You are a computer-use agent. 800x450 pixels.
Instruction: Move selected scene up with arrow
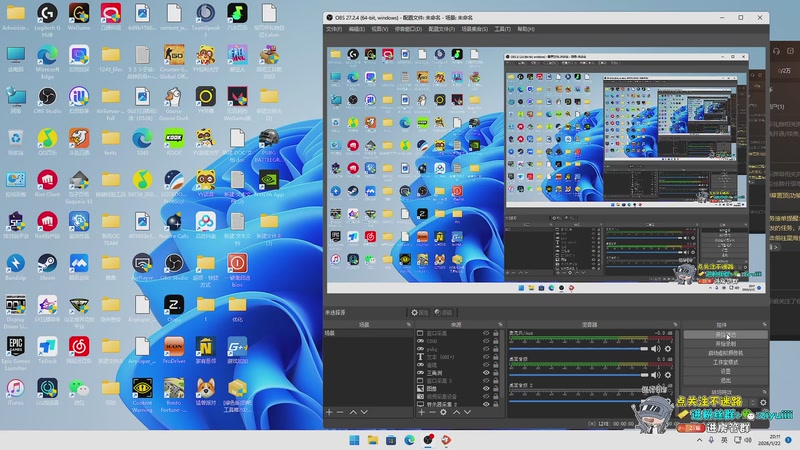pos(355,412)
